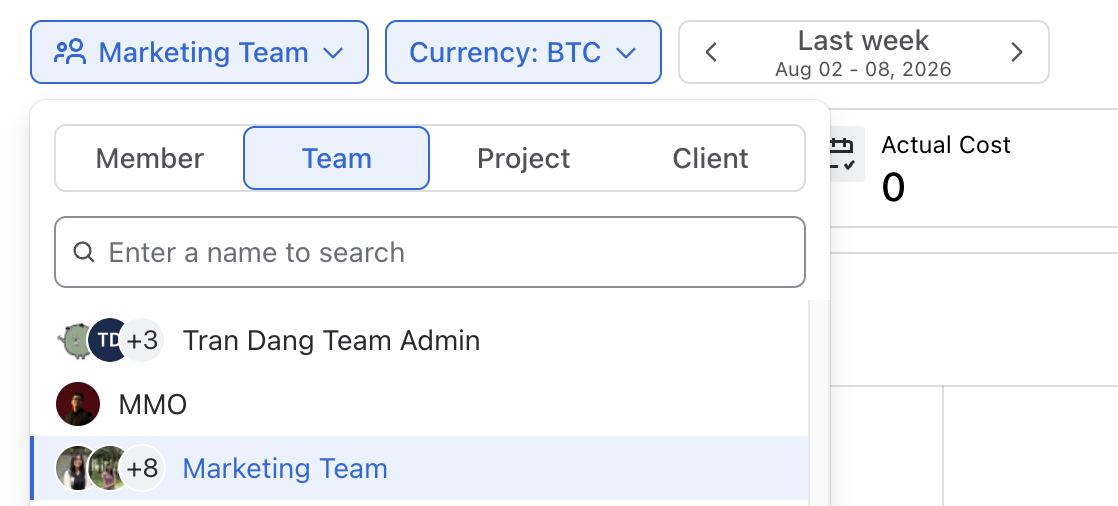Switch to the Member tab
Screen dimensions: 1118x506
[150, 158]
